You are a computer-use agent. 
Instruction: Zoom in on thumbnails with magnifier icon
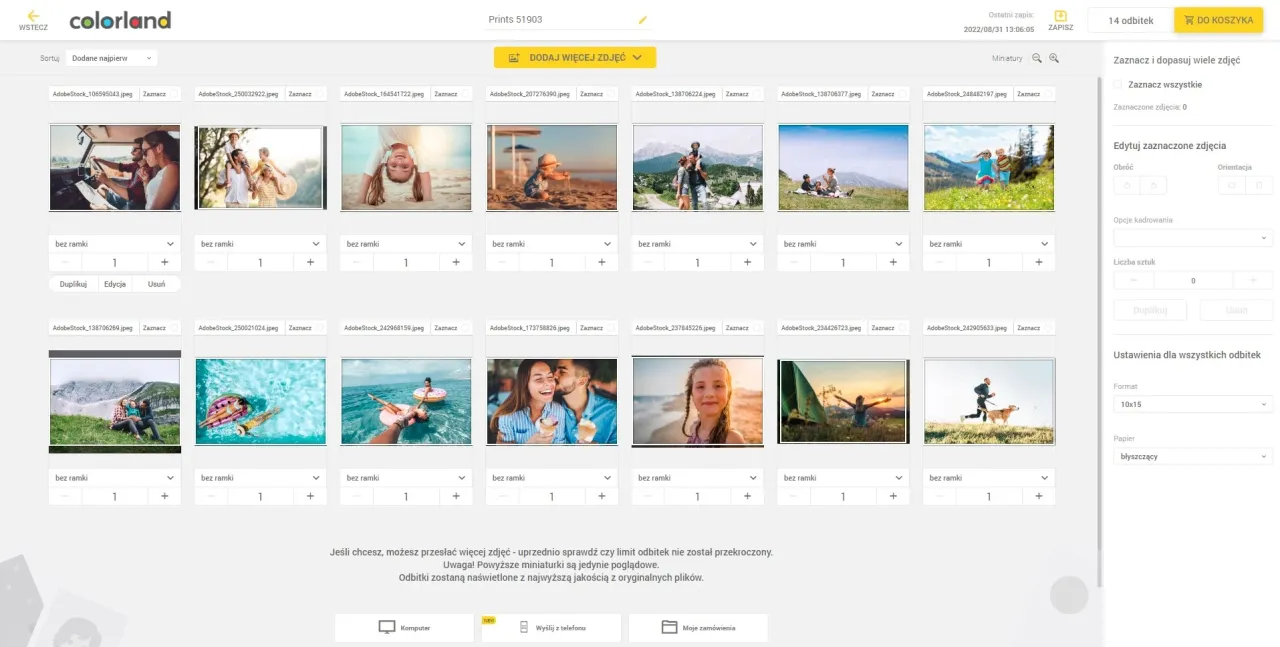(1054, 58)
